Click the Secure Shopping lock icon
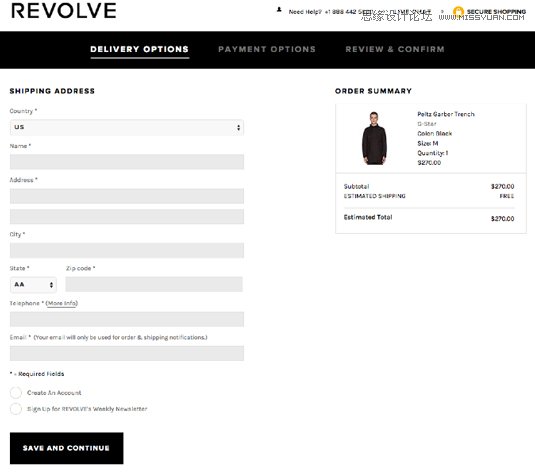This screenshot has width=535, height=474. pos(458,12)
